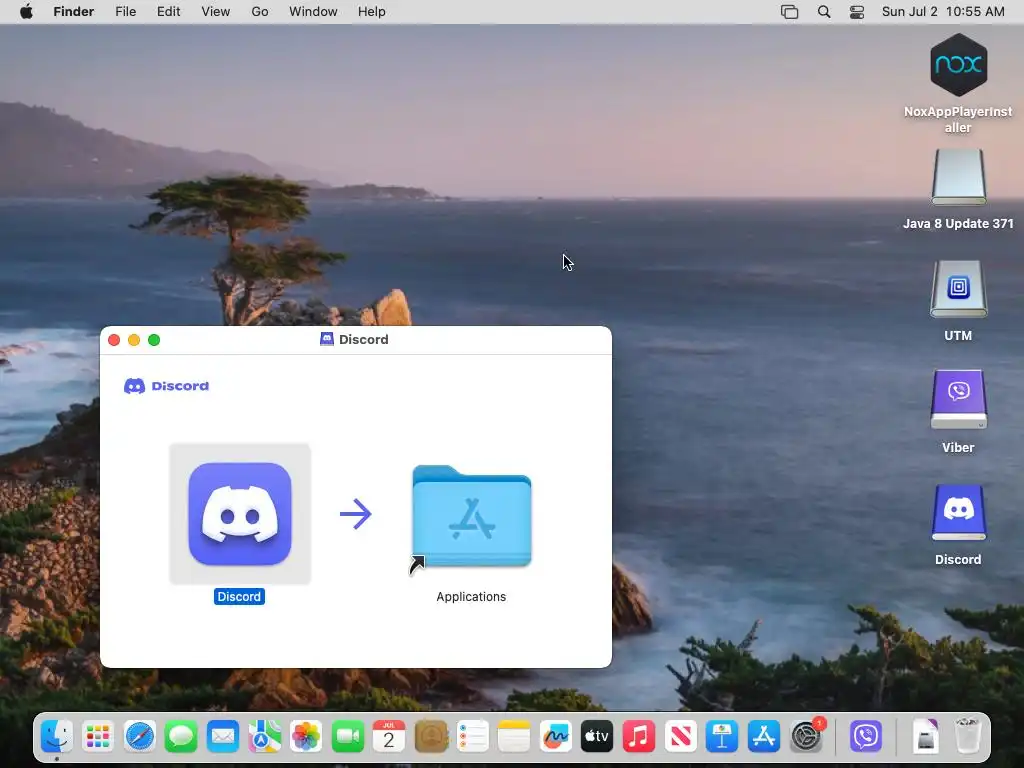Open the Apple menu
This screenshot has width=1024, height=768.
coord(26,12)
